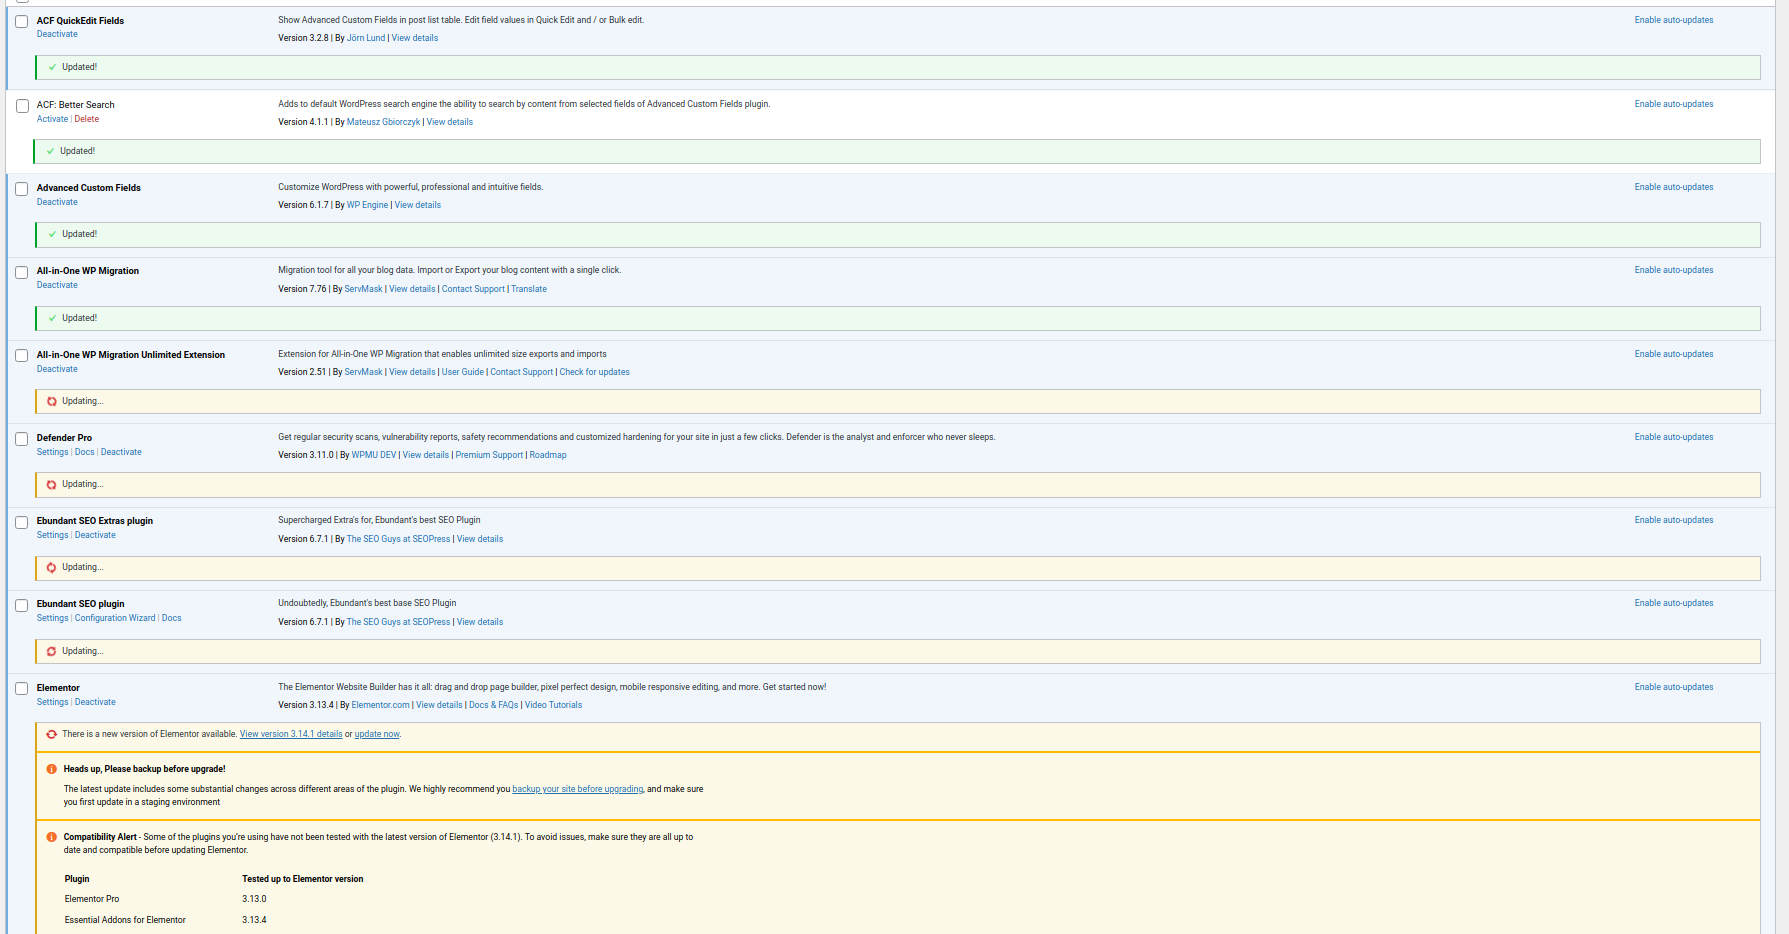The width and height of the screenshot is (1789, 934).
Task: Enable auto-updates for Elementor
Action: point(1673,688)
